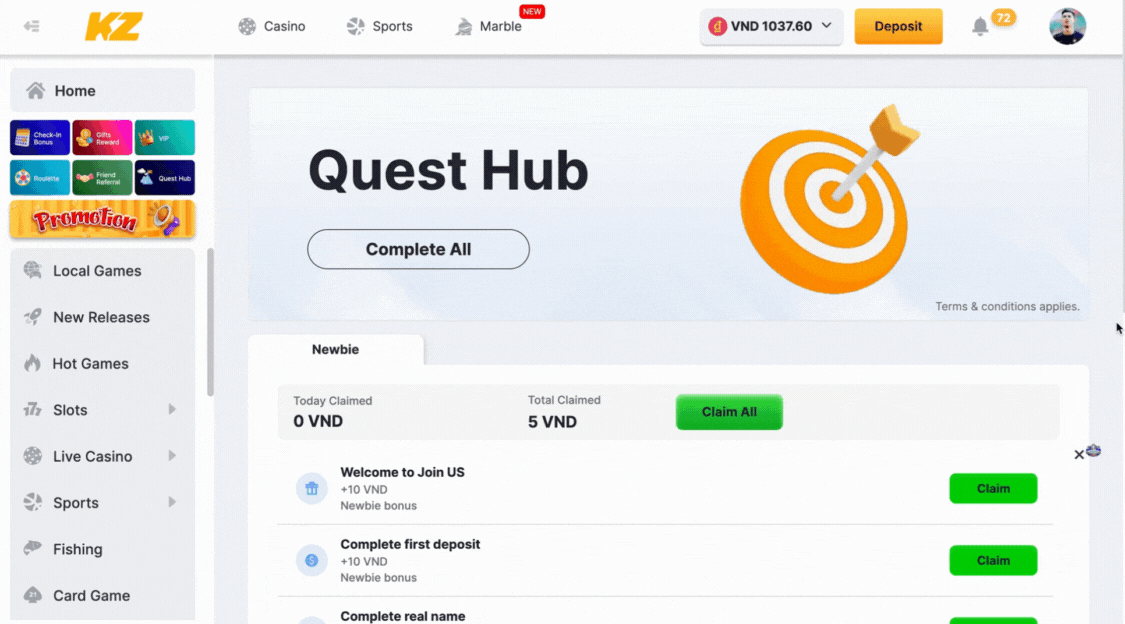
Task: Expand the Live Casino submenu arrow
Action: 172,456
